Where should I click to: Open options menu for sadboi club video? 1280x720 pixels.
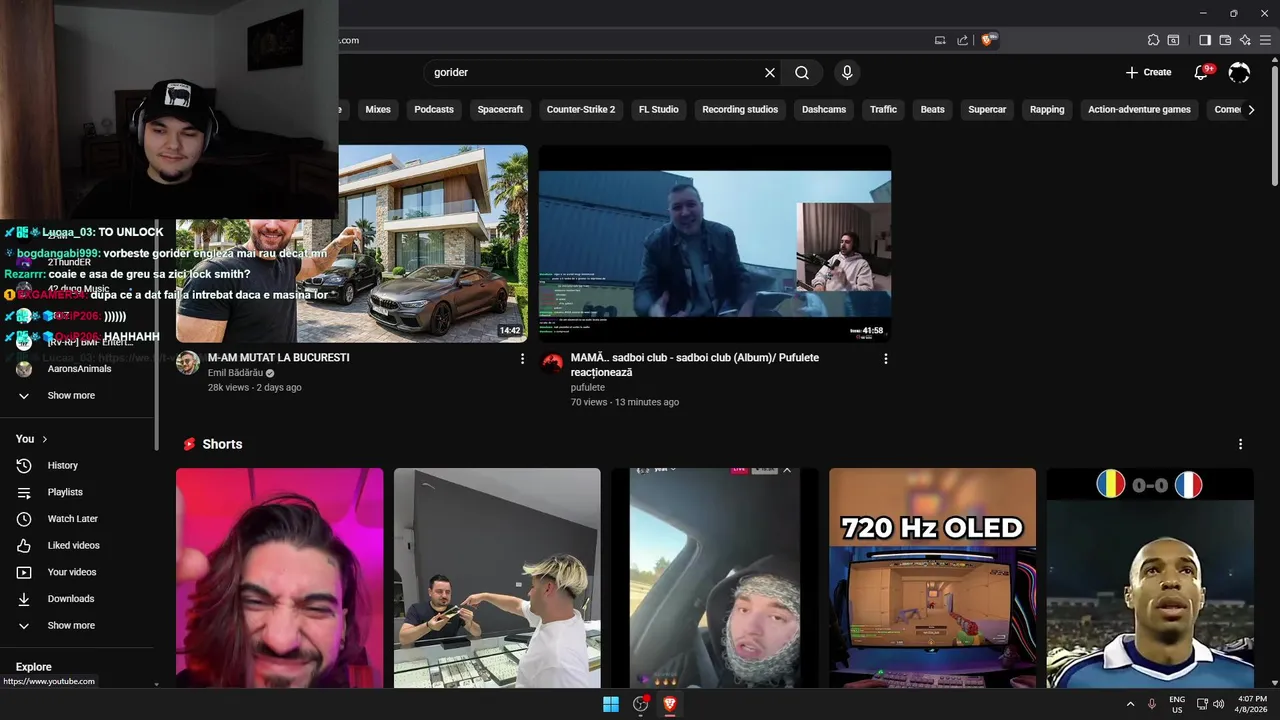(885, 359)
